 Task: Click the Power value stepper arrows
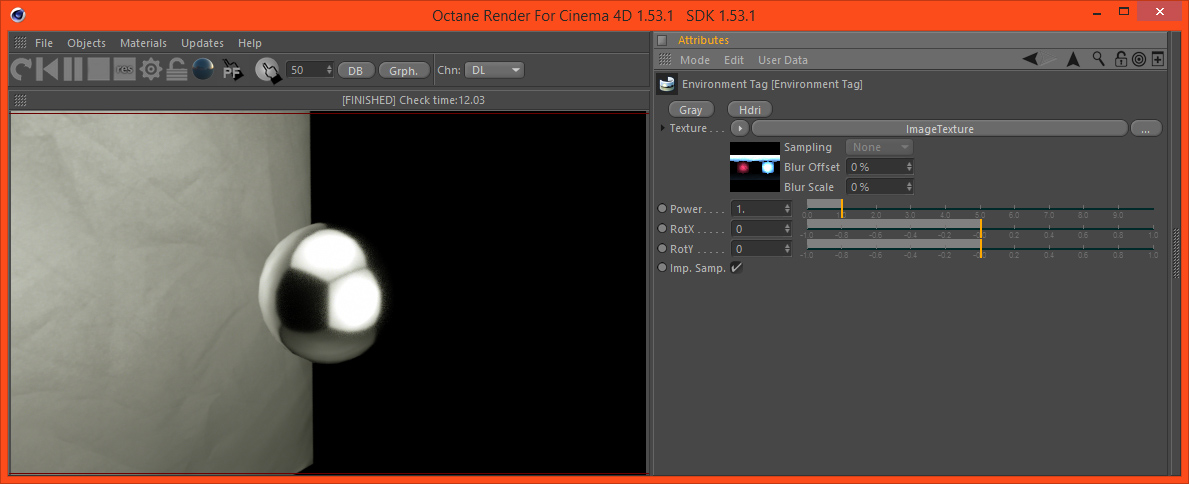(x=787, y=208)
